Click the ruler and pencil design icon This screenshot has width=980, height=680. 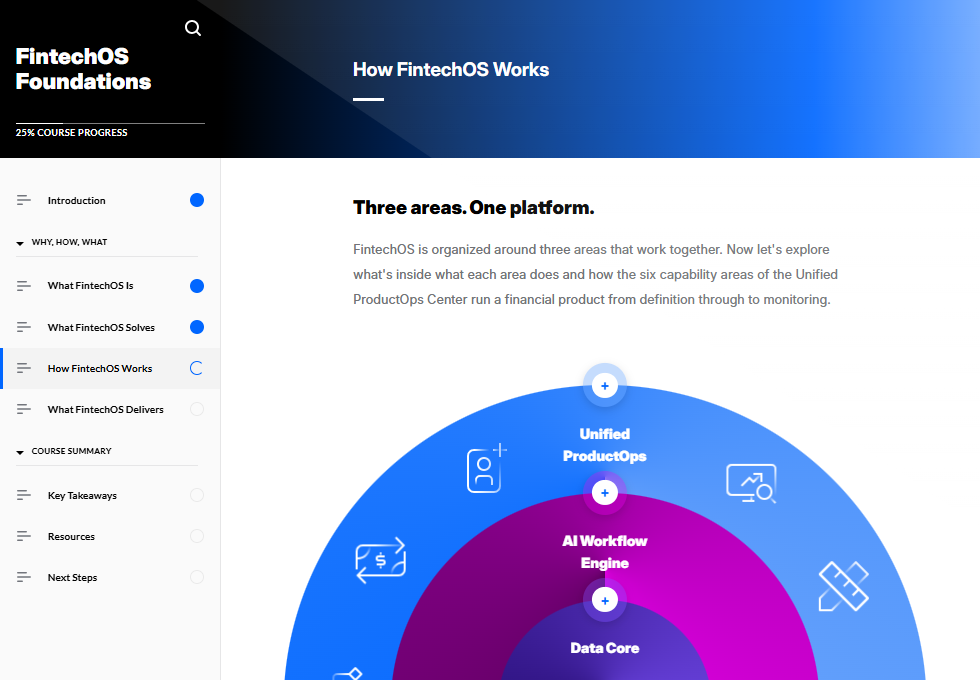tap(844, 586)
